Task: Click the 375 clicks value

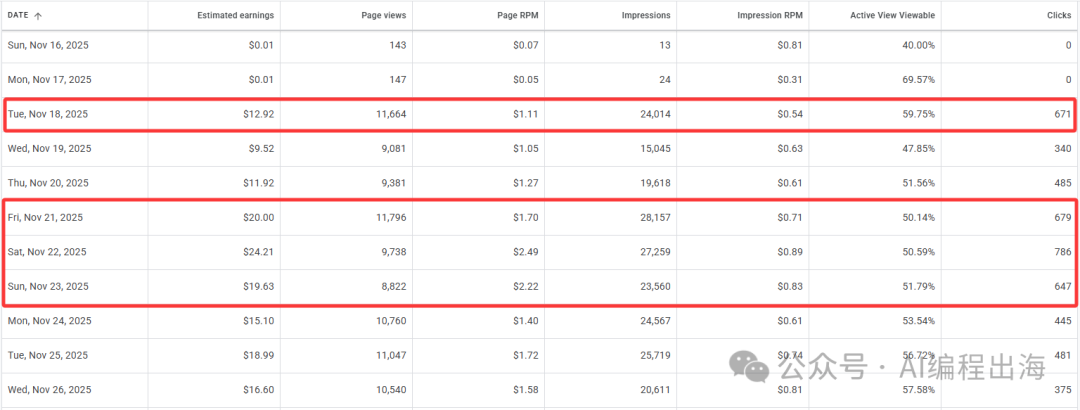Action: point(1062,390)
